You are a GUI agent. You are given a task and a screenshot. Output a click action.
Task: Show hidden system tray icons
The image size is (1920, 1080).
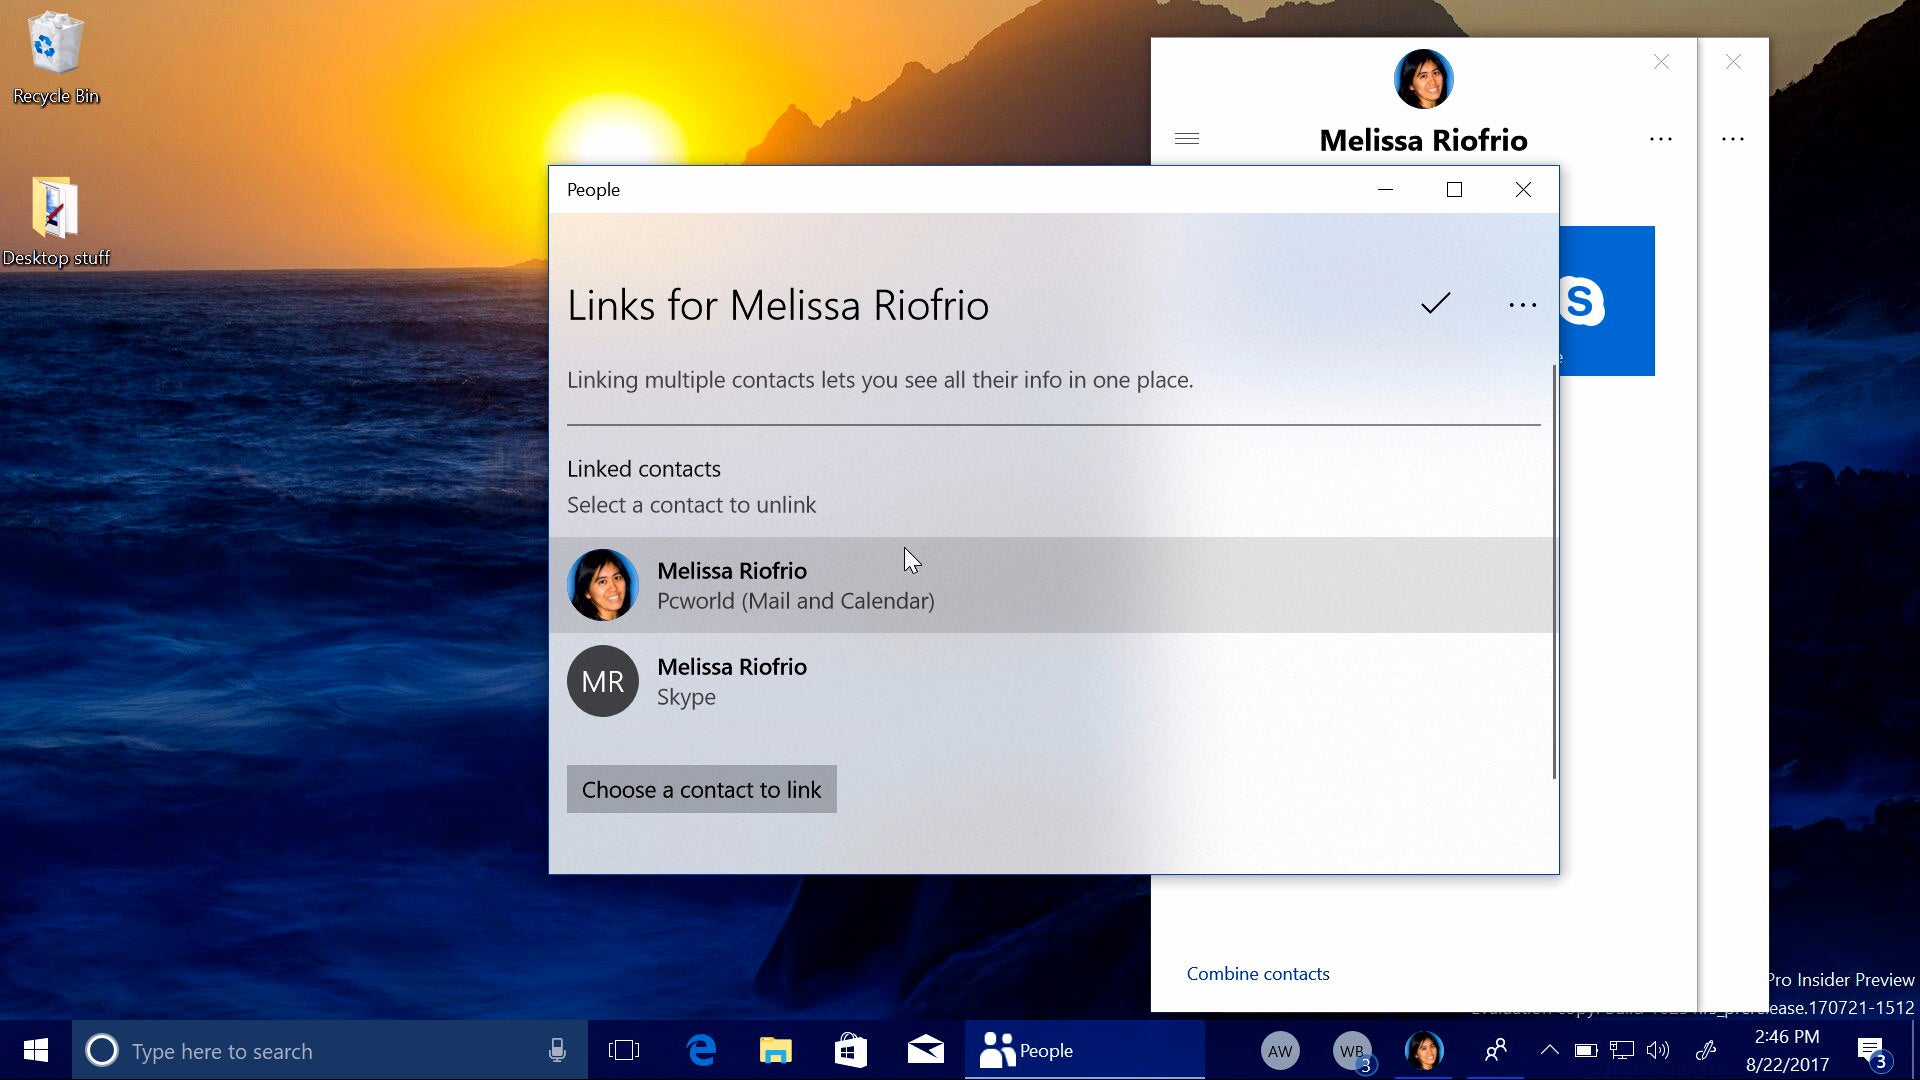point(1549,1050)
